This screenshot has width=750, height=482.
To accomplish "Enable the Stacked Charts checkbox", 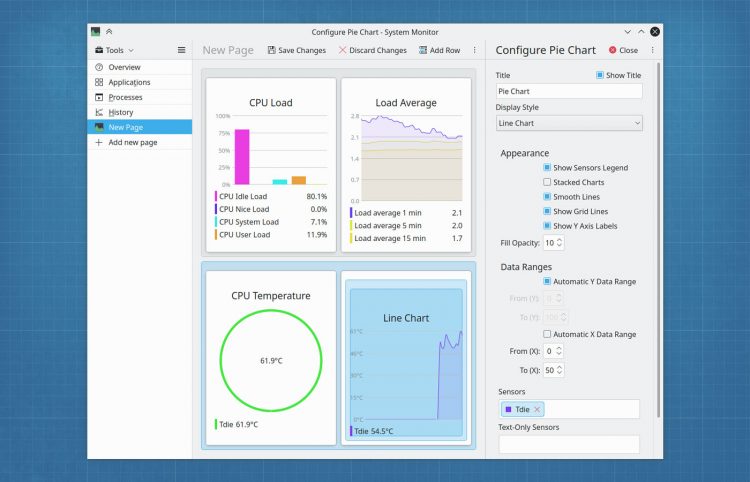I will pos(547,182).
